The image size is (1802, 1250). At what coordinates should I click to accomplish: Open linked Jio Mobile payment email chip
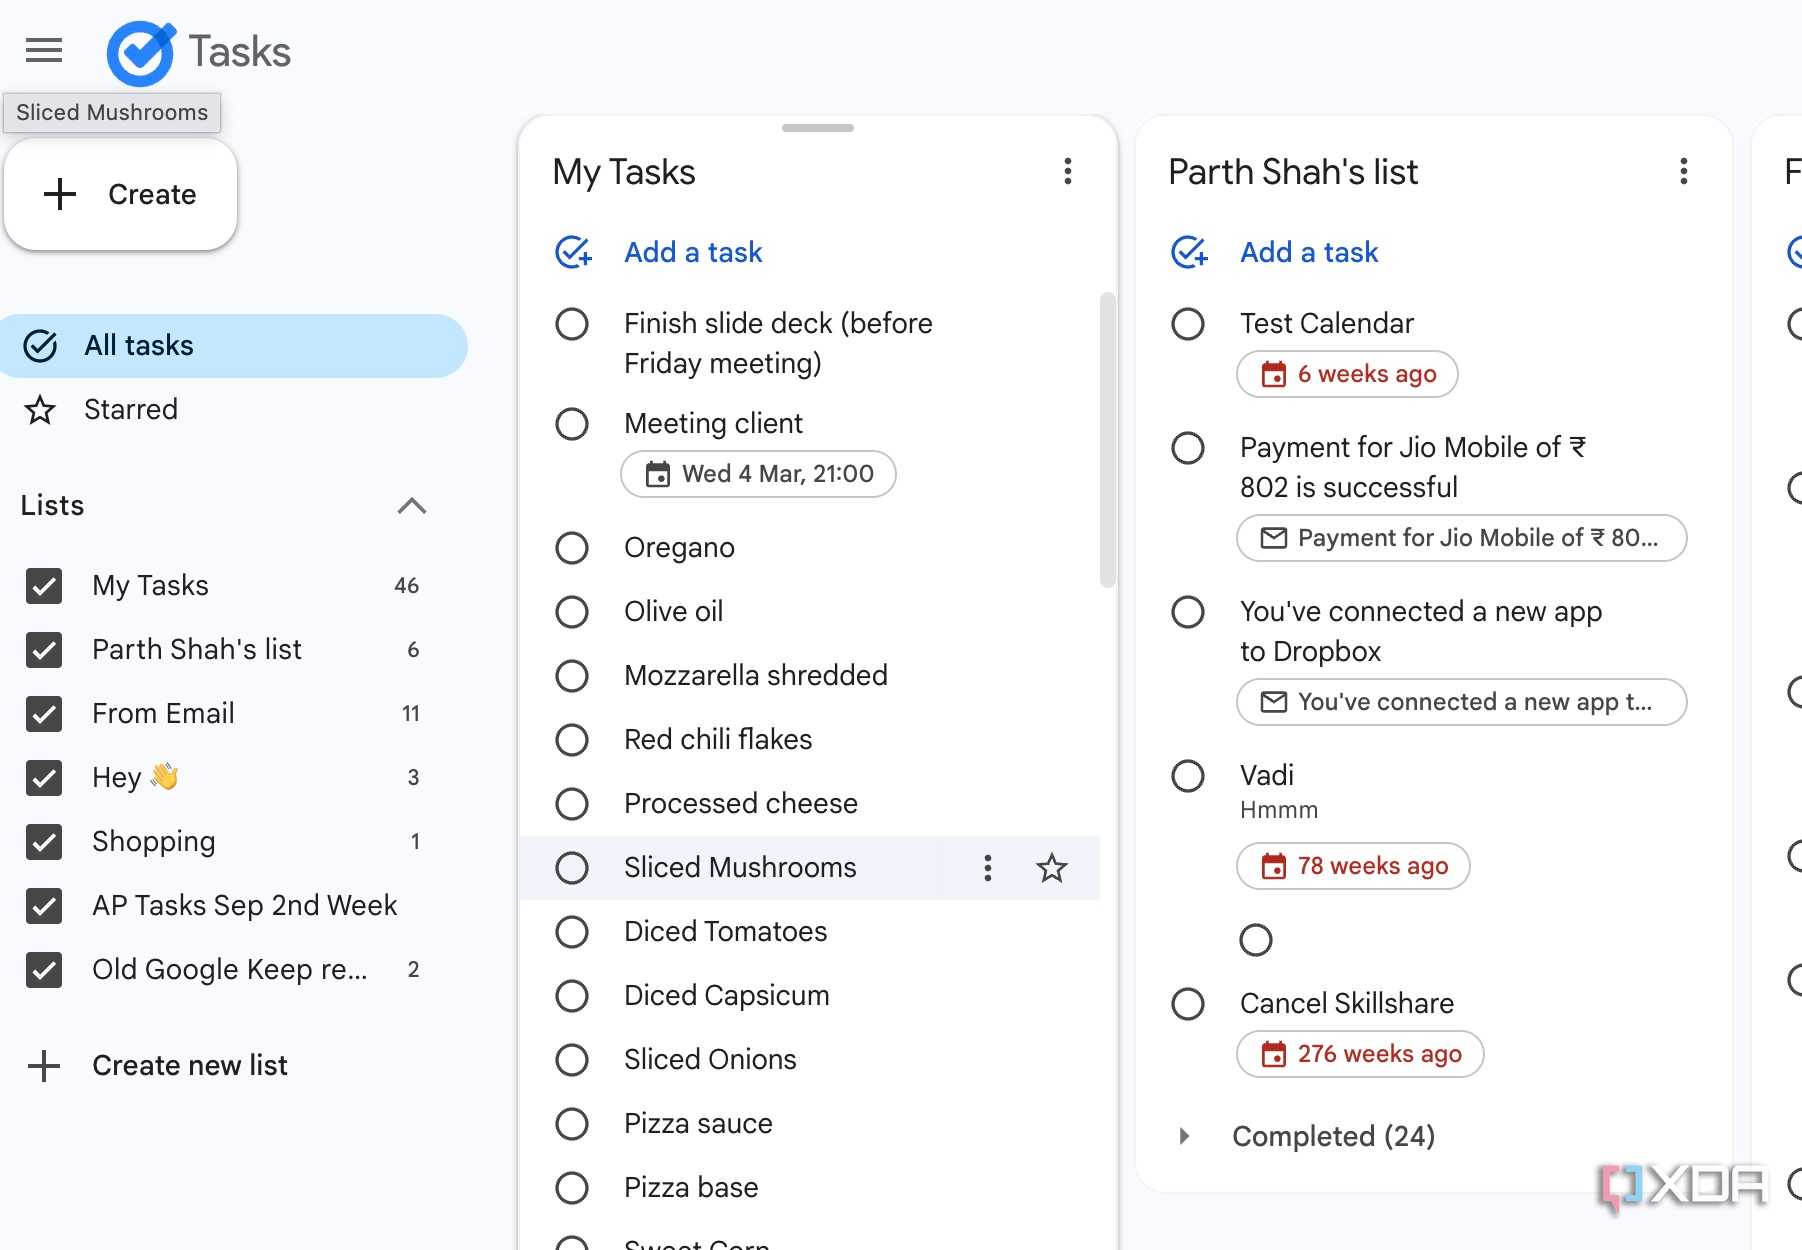click(1462, 538)
